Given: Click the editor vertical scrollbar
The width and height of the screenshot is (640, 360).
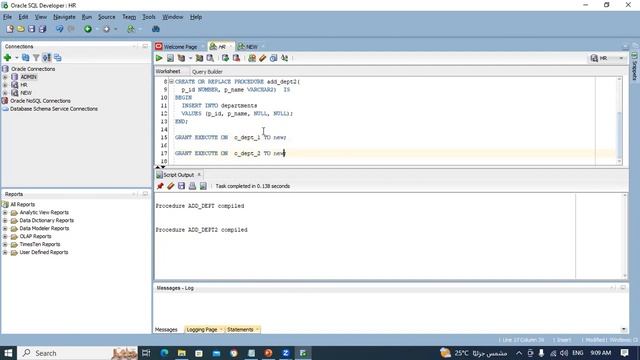Looking at the screenshot, I should (x=620, y=120).
